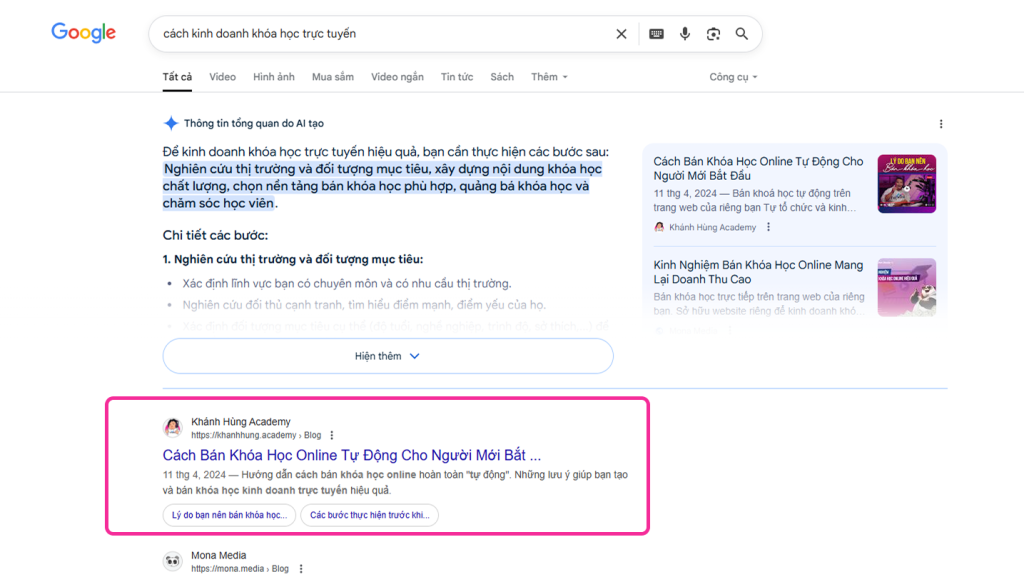
Task: Click the 'Khánh Hùng Academy' site name in results
Action: click(241, 422)
